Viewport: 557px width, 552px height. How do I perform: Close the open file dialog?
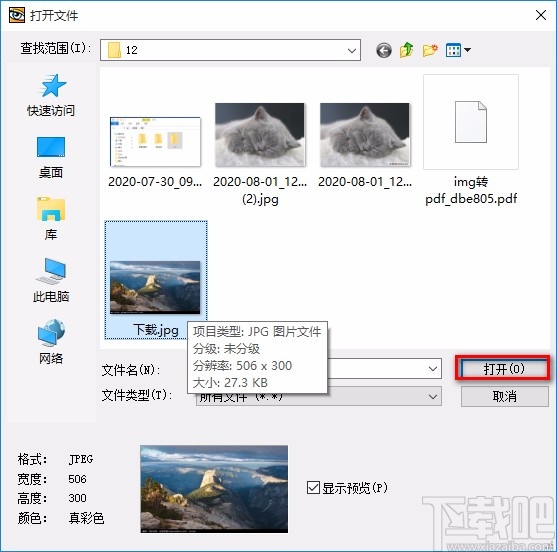[541, 15]
